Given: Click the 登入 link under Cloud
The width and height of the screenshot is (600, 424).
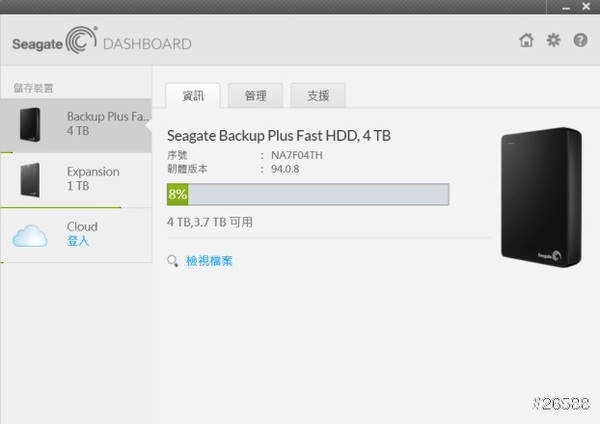Looking at the screenshot, I should [78, 241].
